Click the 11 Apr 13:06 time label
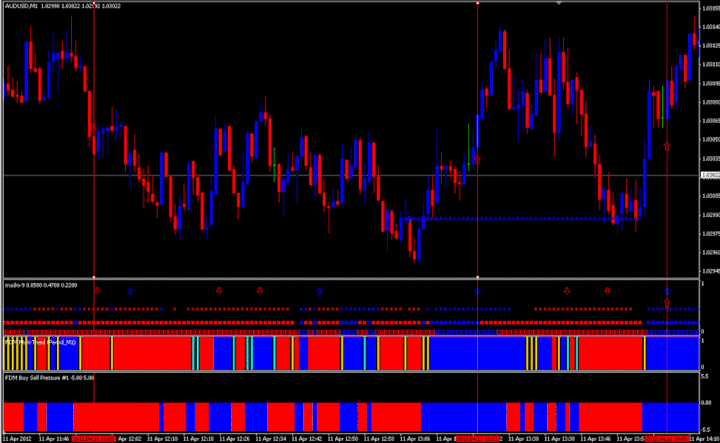This screenshot has height=443, width=720. [415, 439]
